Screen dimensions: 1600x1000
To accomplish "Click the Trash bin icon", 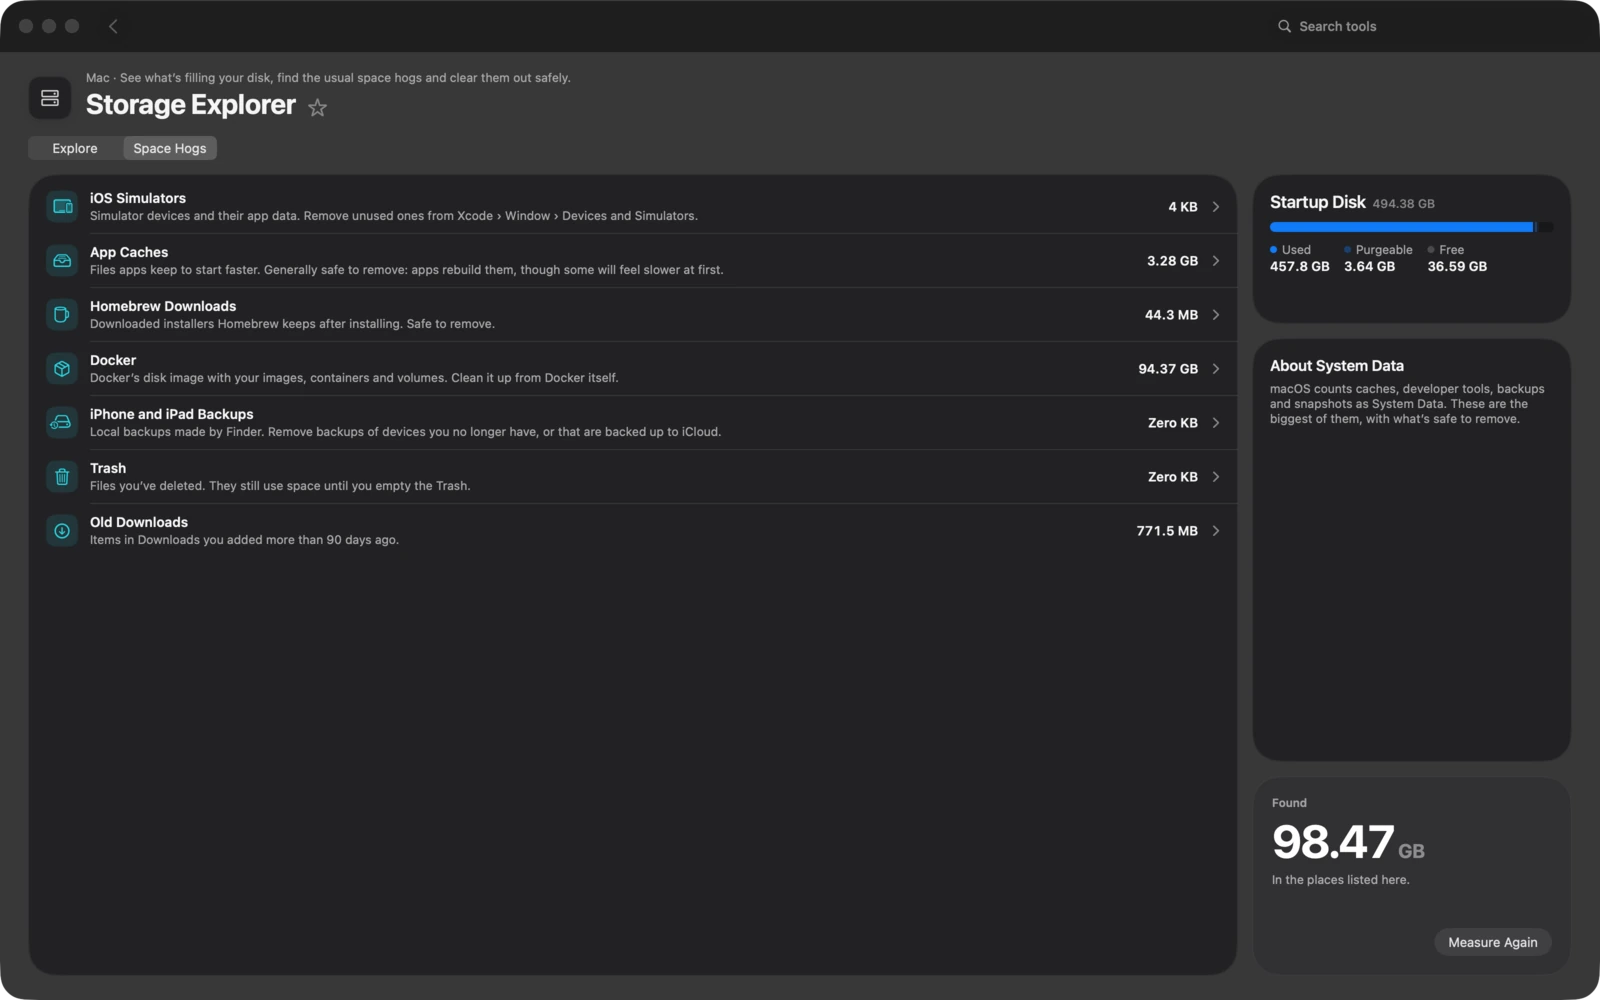I will point(62,477).
